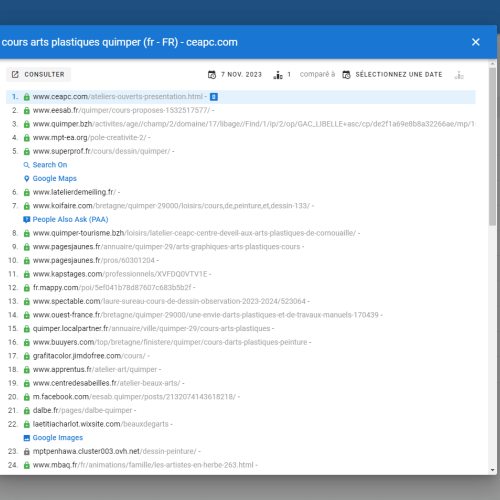Click the podium ranking icon beside 1
The image size is (500, 500).
coord(278,75)
